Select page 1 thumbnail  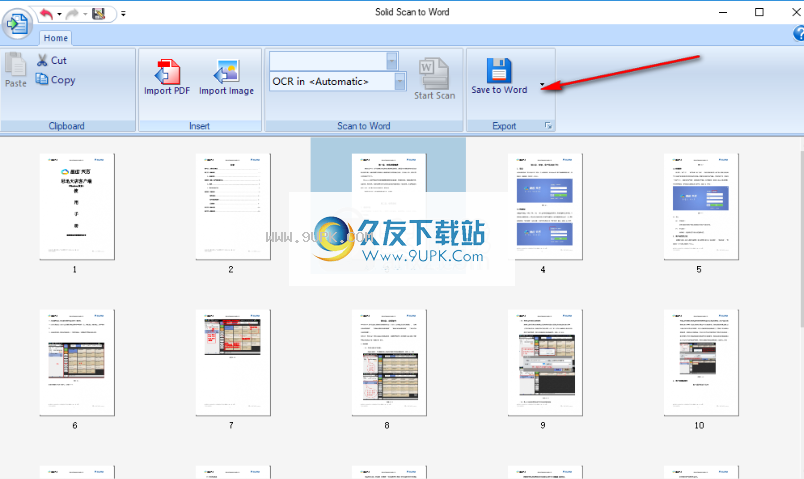click(77, 207)
